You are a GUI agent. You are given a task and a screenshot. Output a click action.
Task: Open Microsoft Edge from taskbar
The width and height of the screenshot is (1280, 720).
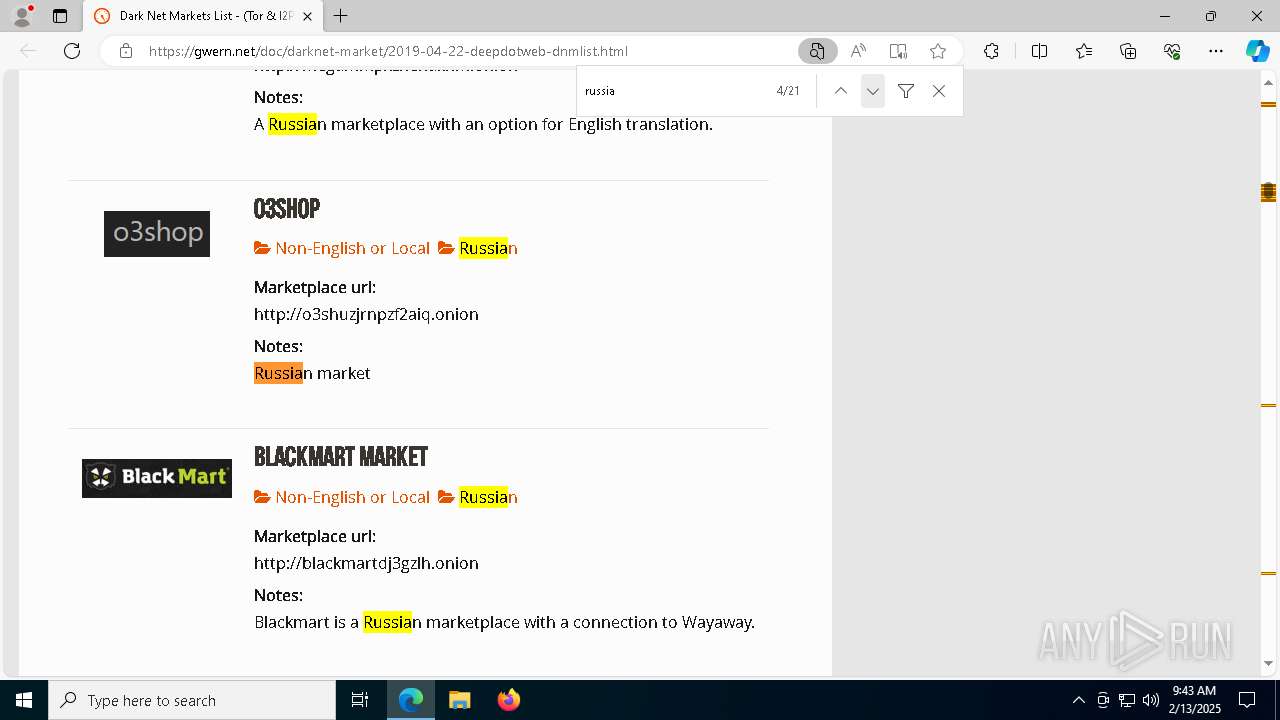[411, 700]
